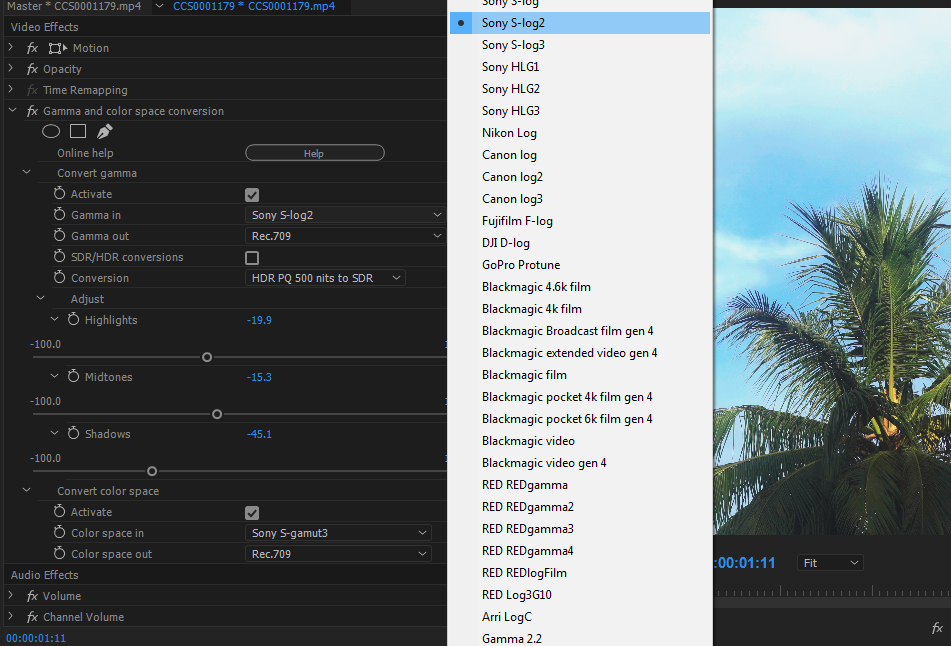Click the Midtones value -15.3
The width and height of the screenshot is (951, 646).
click(x=259, y=377)
